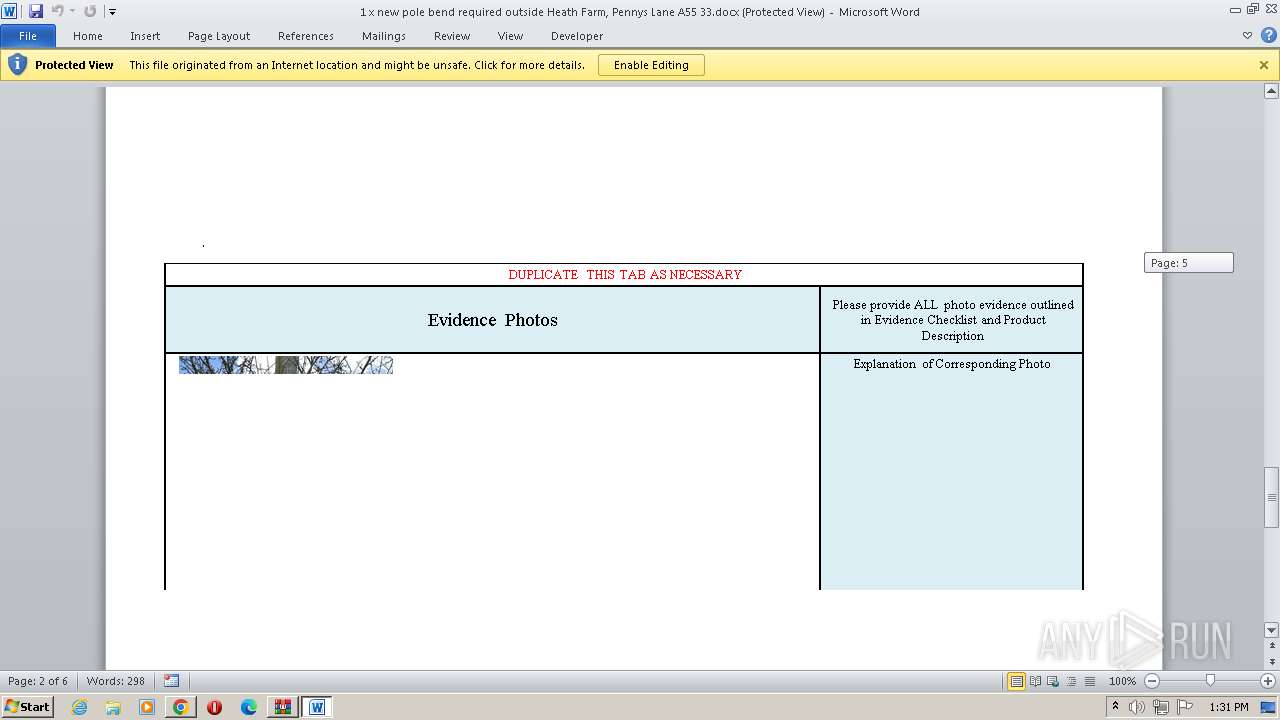Viewport: 1280px width, 720px height.
Task: Expand the ribbon with the chevron icon
Action: pyautogui.click(x=1247, y=35)
